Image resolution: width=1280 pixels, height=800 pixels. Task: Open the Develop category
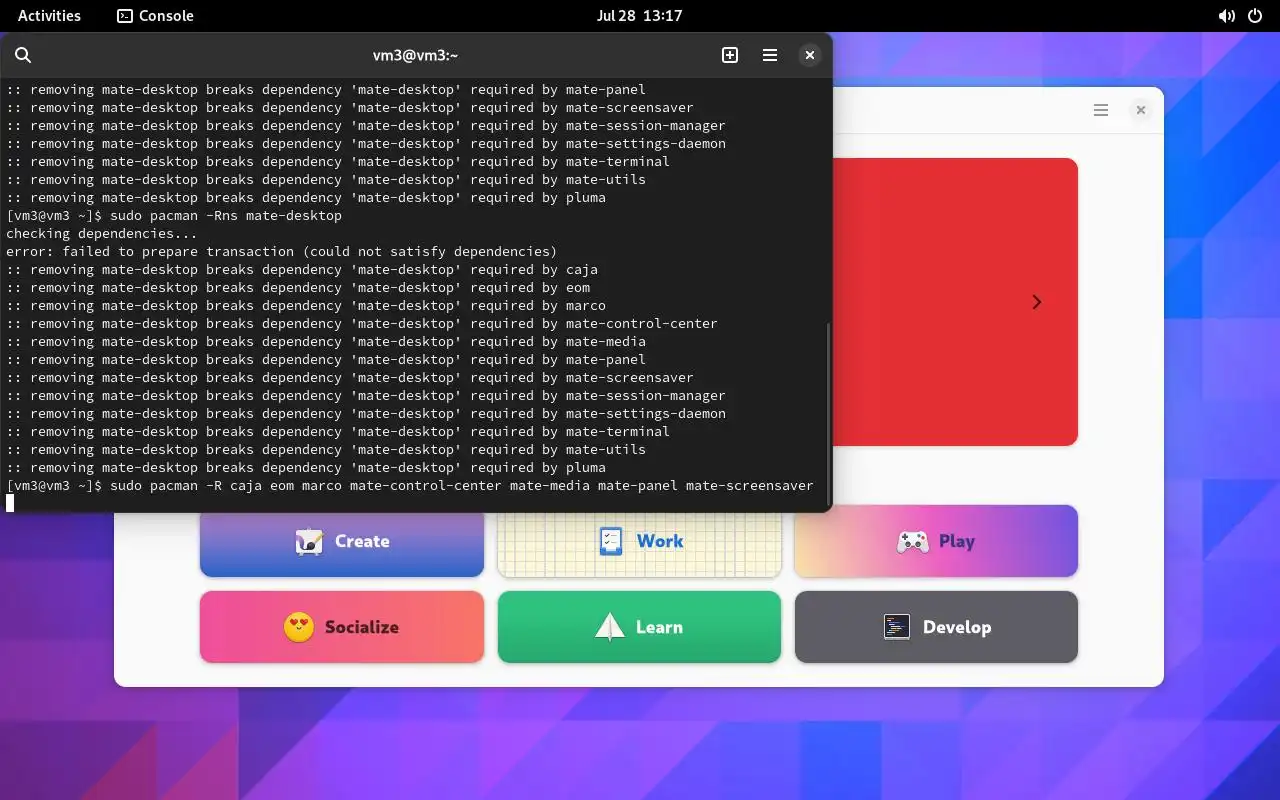936,627
